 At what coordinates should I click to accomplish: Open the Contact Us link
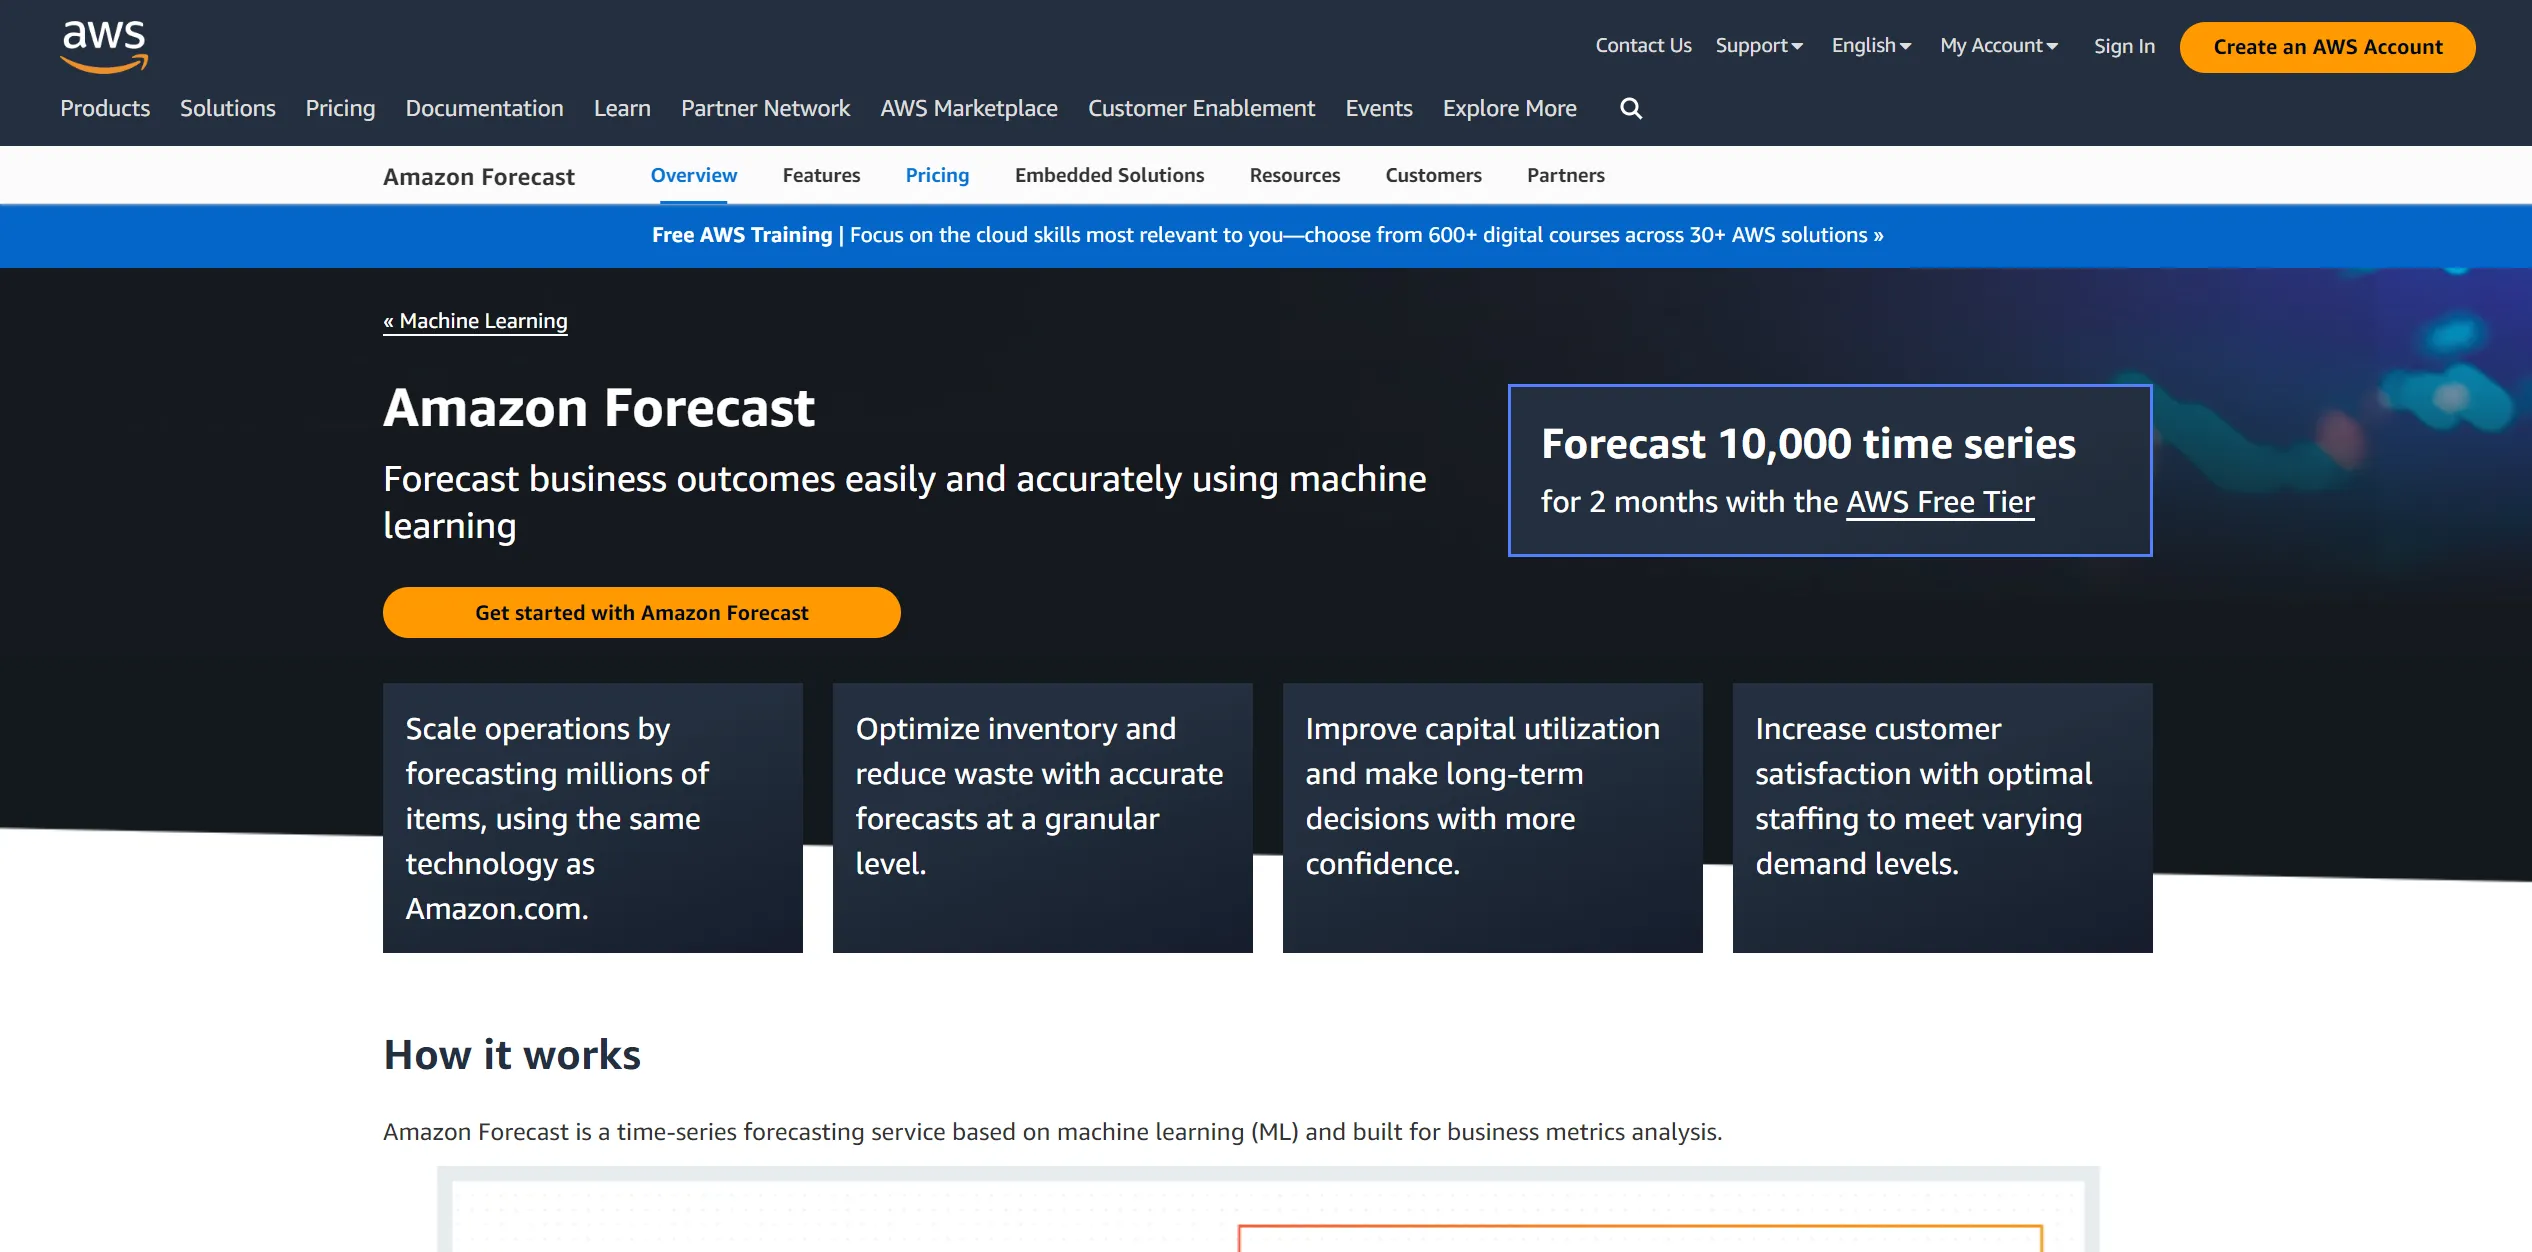(x=1643, y=45)
